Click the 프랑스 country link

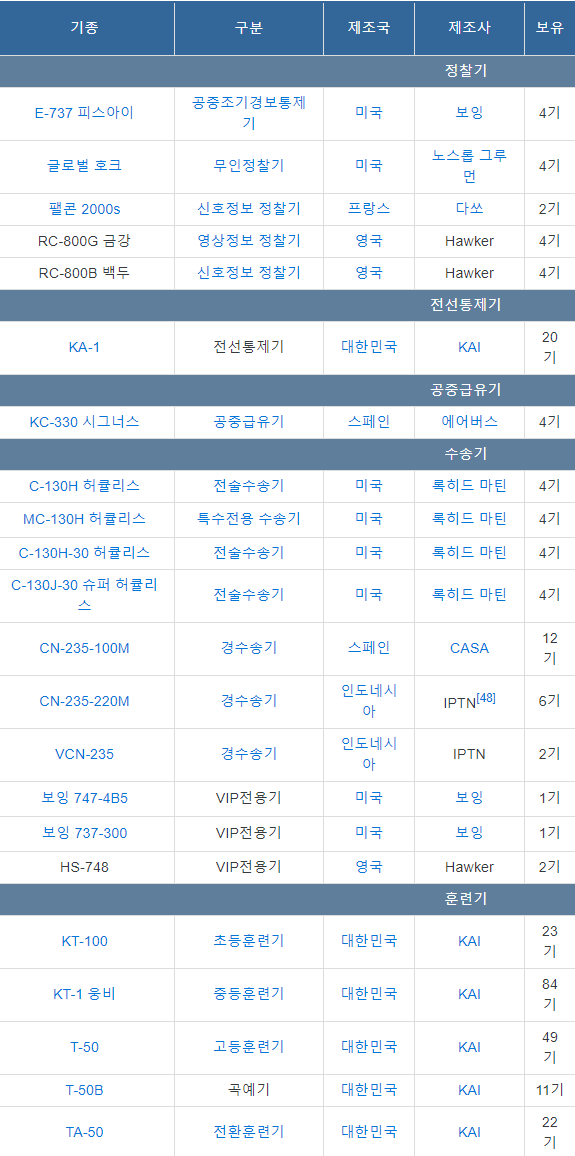369,209
